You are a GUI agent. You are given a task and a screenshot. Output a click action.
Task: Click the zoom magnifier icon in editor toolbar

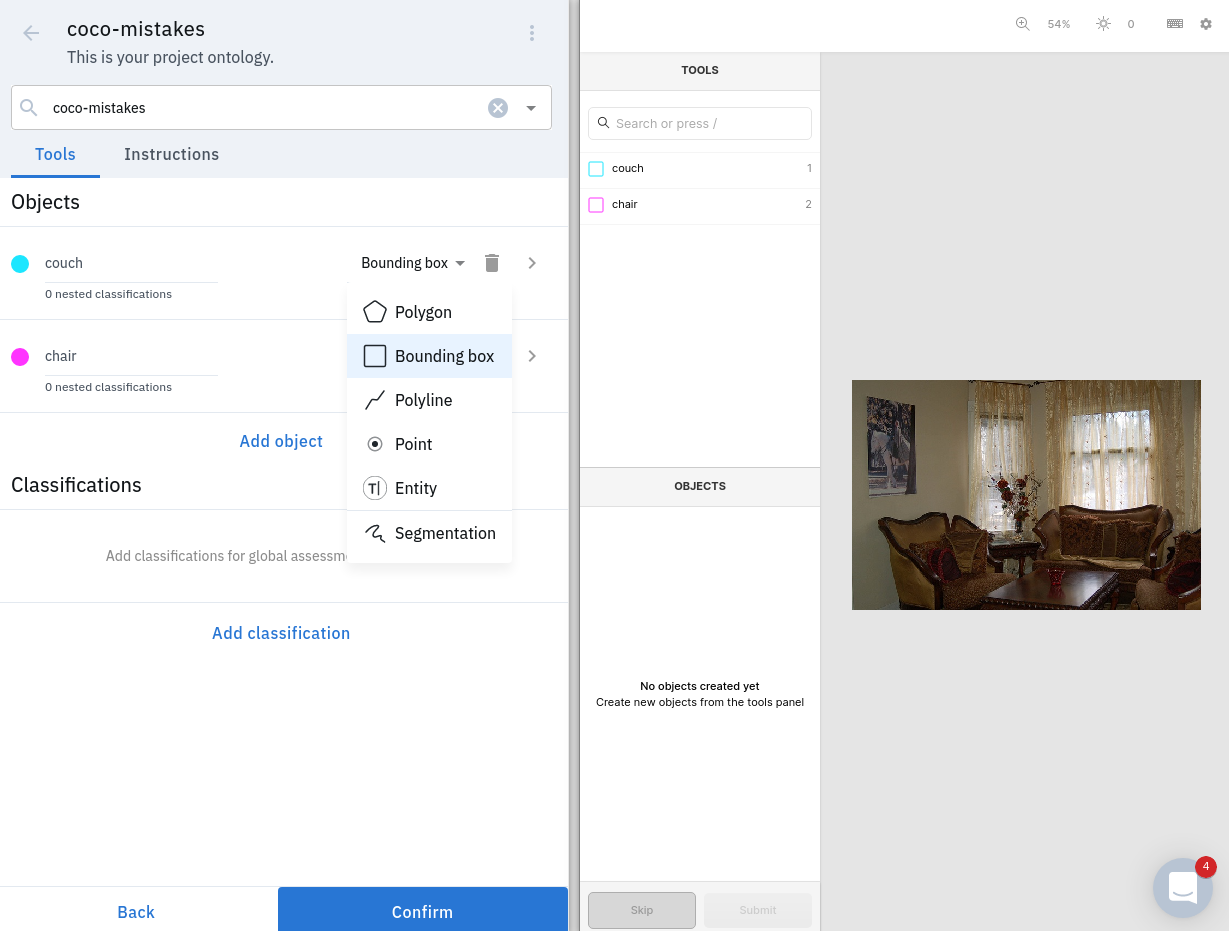pos(1022,24)
